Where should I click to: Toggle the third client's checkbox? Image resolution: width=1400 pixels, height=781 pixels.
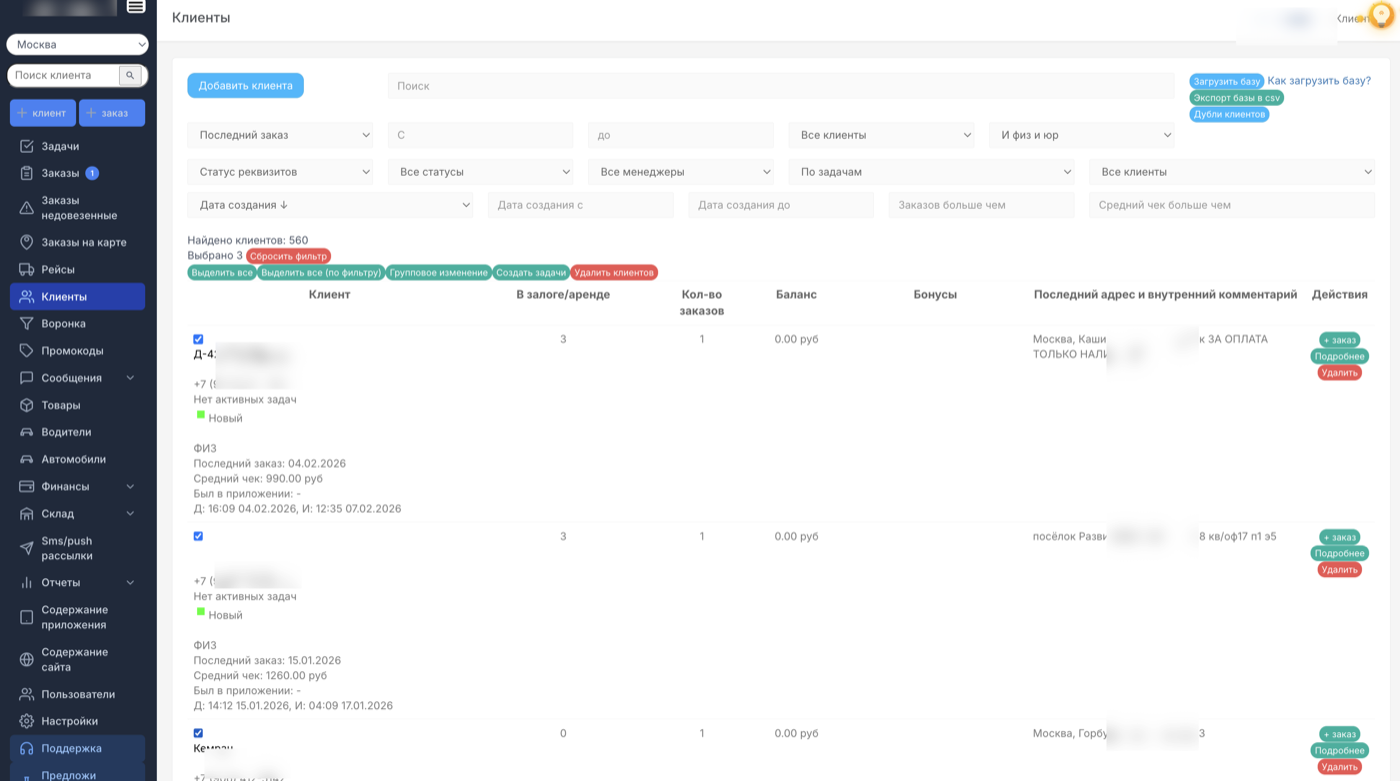tap(198, 733)
